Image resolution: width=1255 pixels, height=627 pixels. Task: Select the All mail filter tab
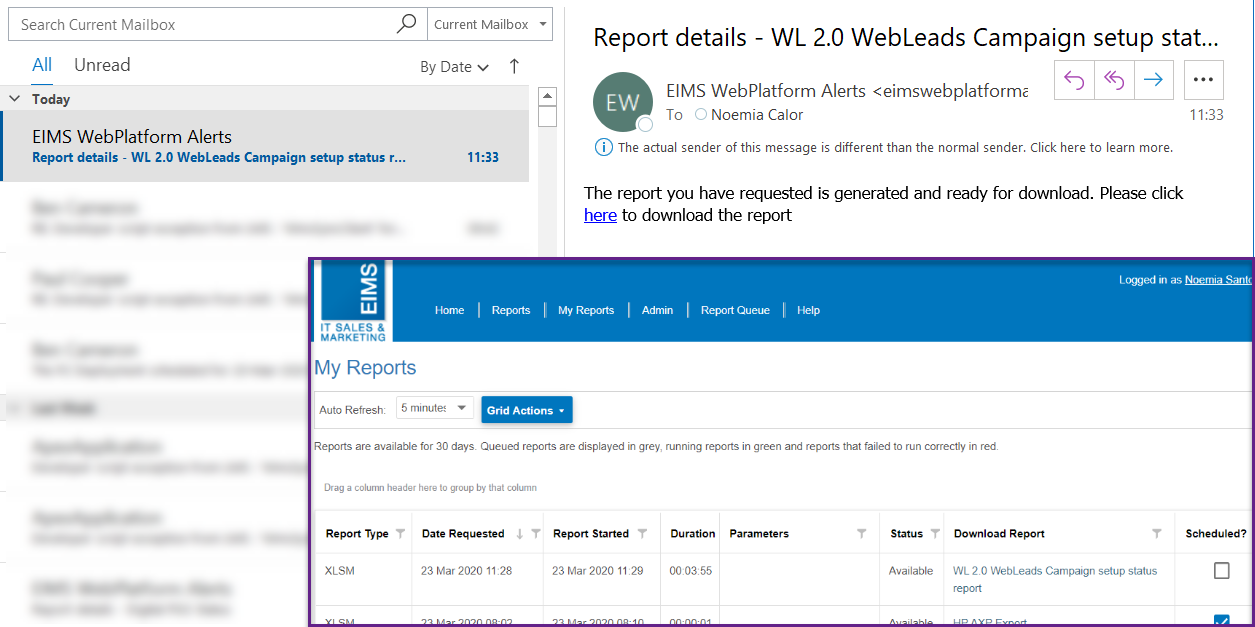[x=42, y=65]
